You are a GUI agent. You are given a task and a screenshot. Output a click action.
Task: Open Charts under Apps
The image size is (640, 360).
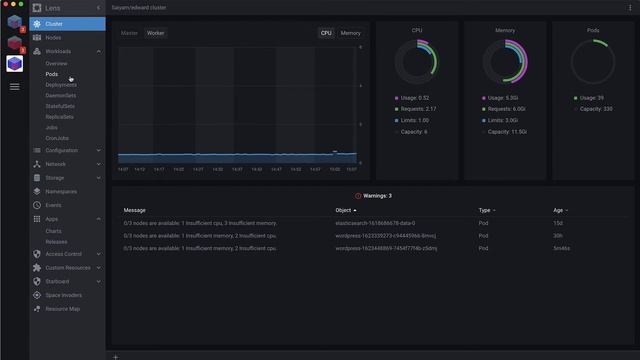pyautogui.click(x=53, y=231)
